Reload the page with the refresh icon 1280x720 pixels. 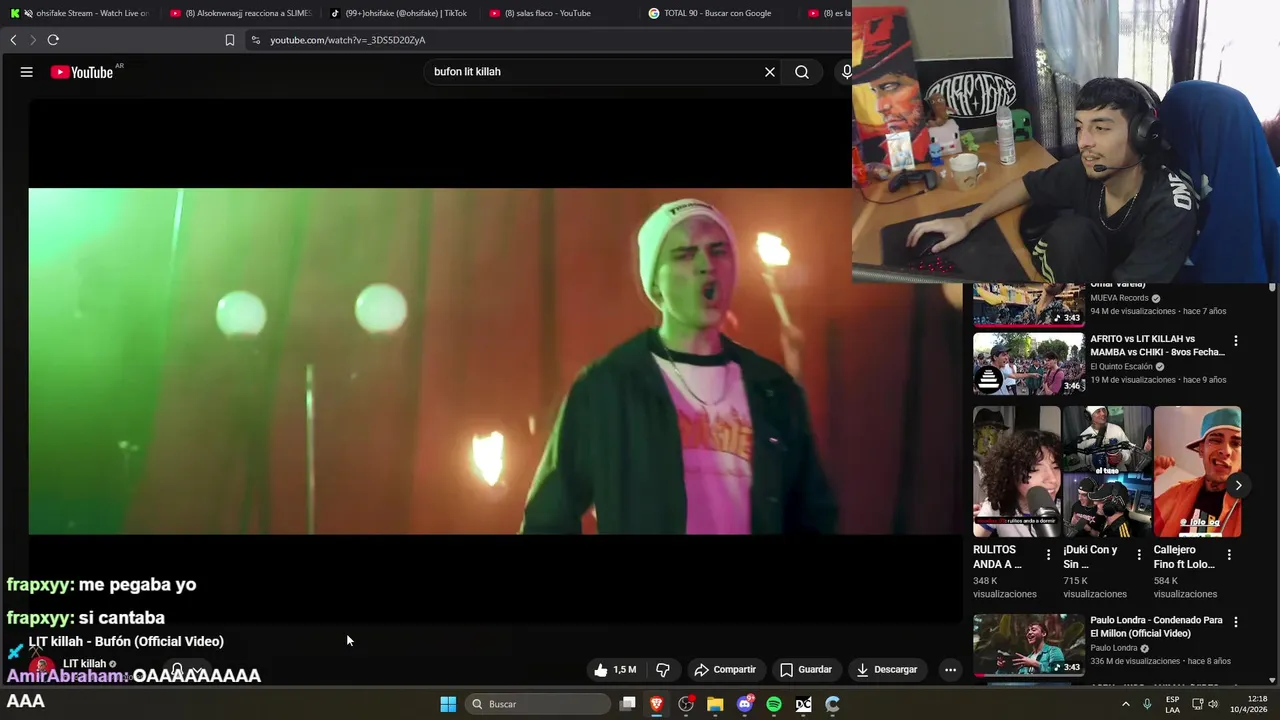coord(53,40)
